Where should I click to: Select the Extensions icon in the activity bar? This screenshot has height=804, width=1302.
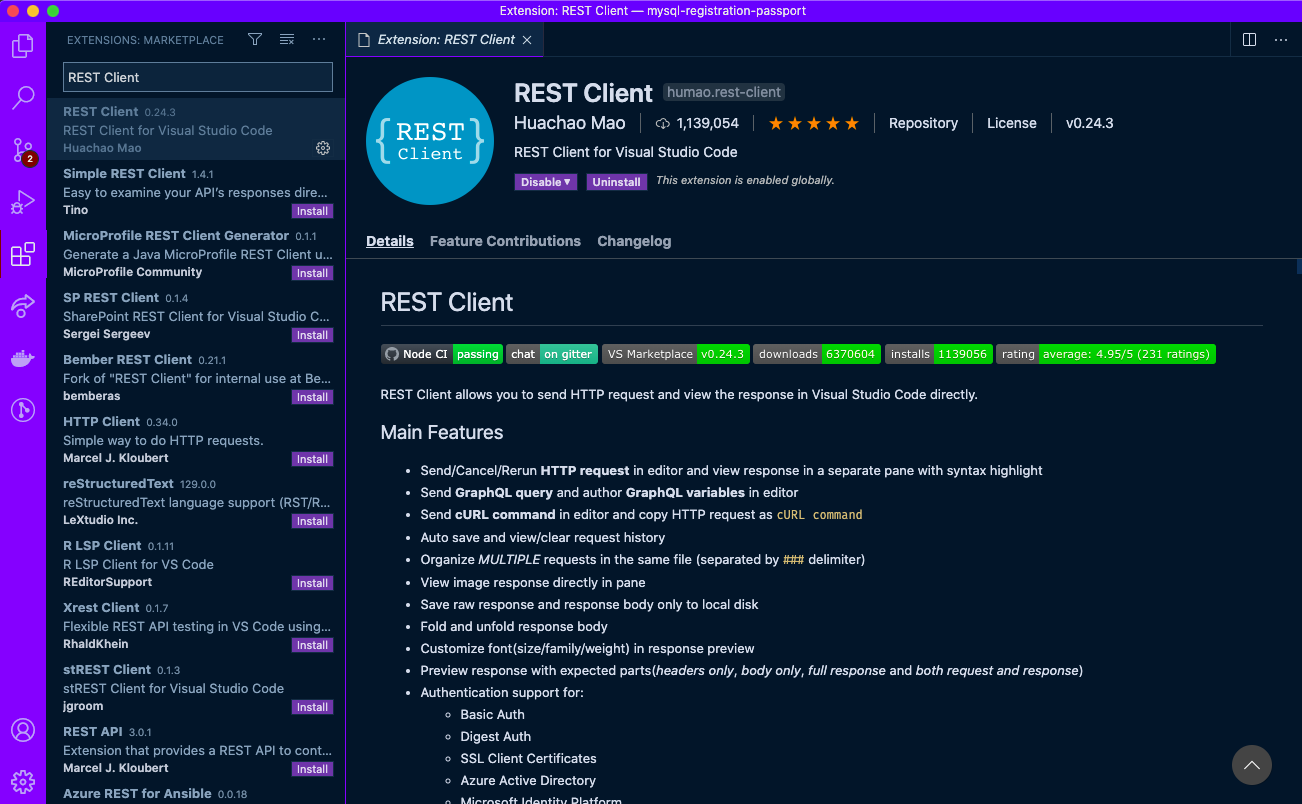point(22,254)
